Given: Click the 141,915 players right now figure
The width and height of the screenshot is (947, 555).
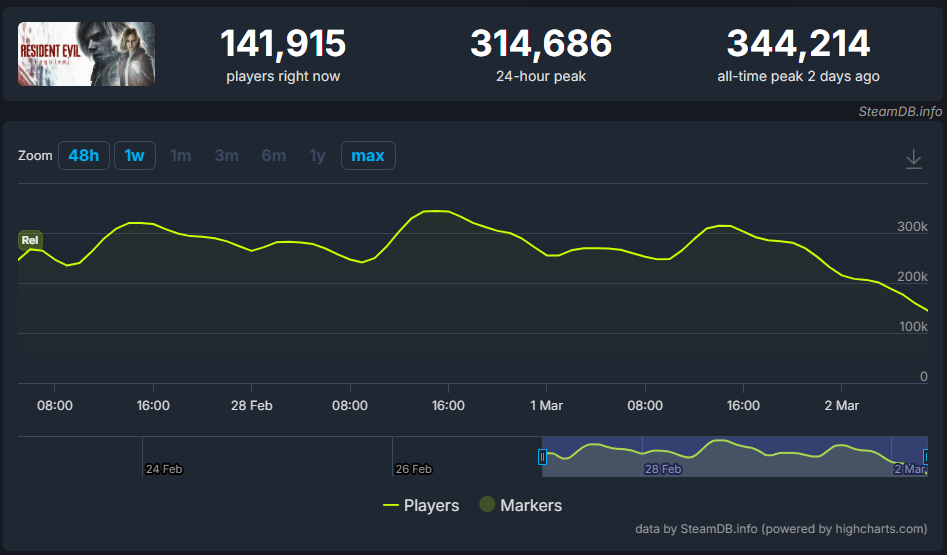Looking at the screenshot, I should [283, 44].
